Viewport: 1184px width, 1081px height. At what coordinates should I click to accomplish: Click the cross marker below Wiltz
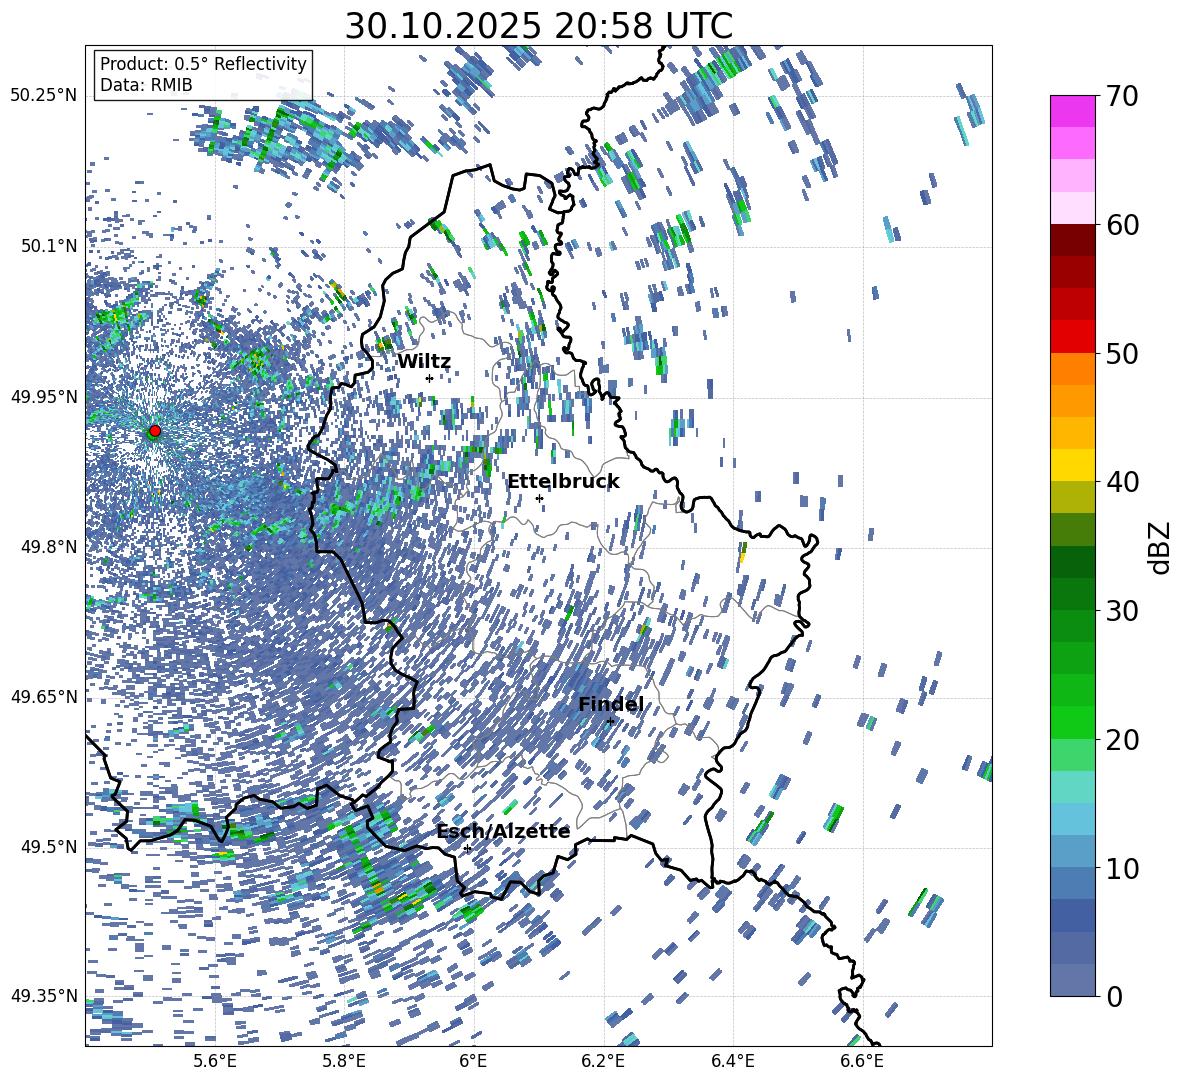pyautogui.click(x=430, y=378)
